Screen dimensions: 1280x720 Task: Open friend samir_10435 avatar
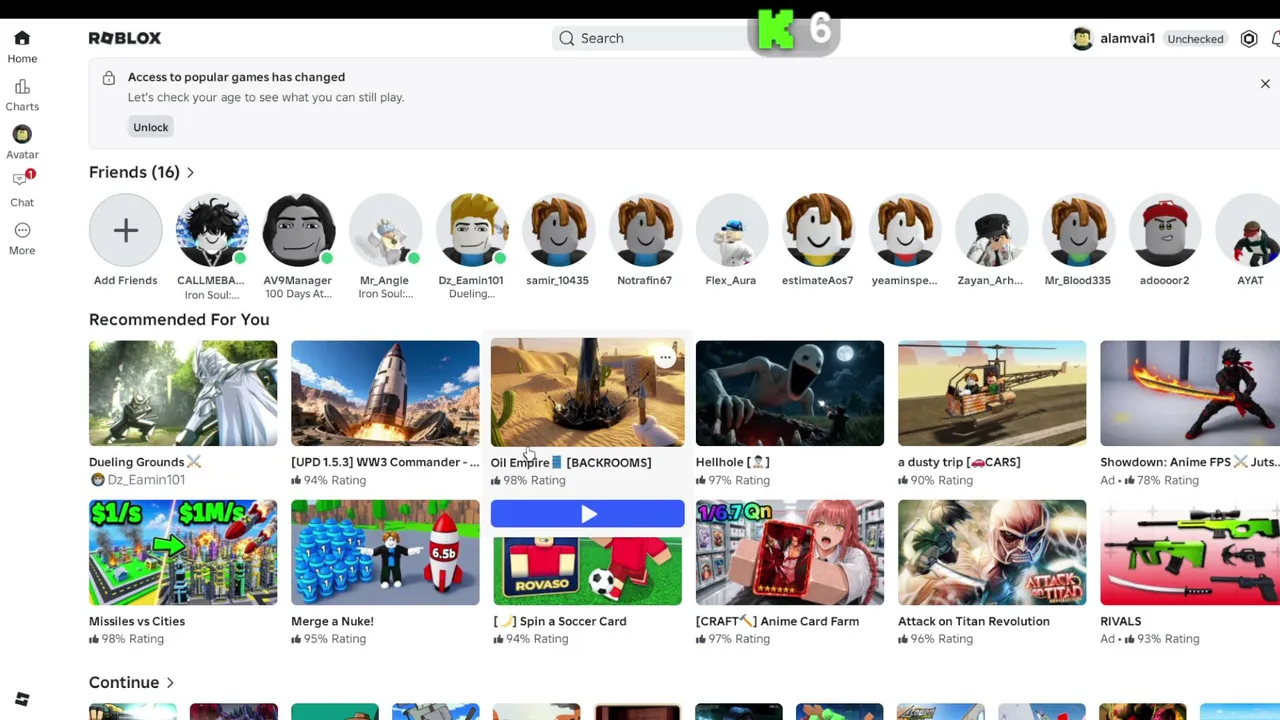[x=558, y=231]
